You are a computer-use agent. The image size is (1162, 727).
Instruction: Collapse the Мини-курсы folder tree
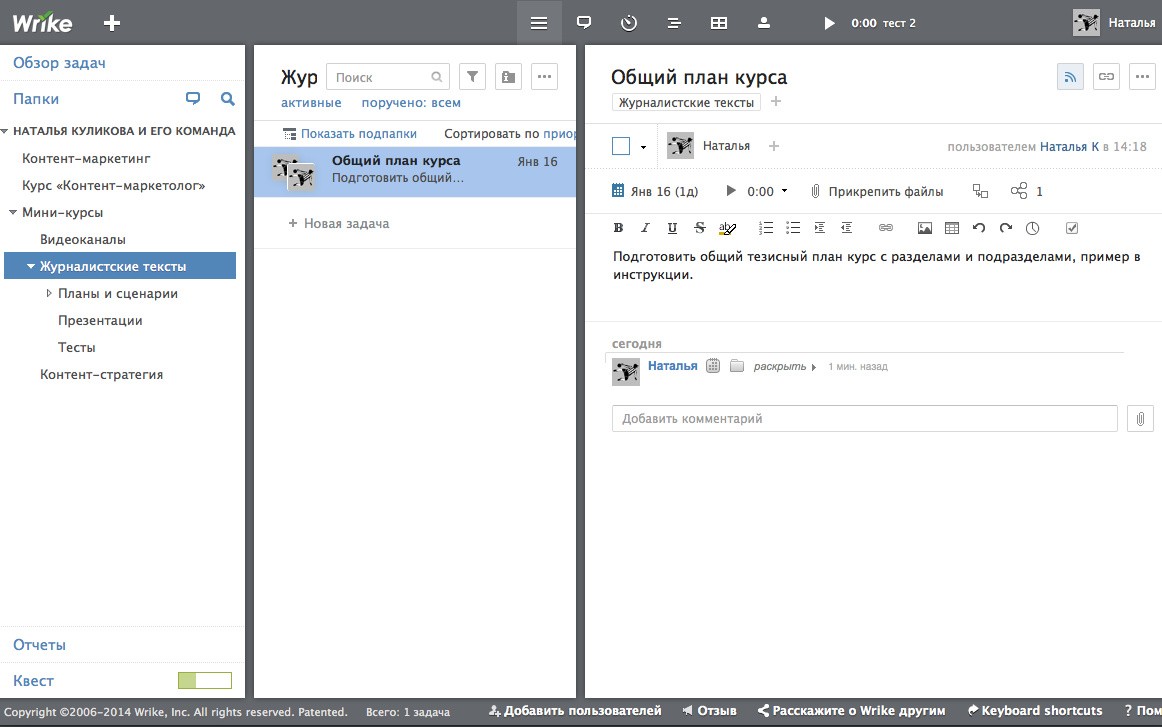13,212
